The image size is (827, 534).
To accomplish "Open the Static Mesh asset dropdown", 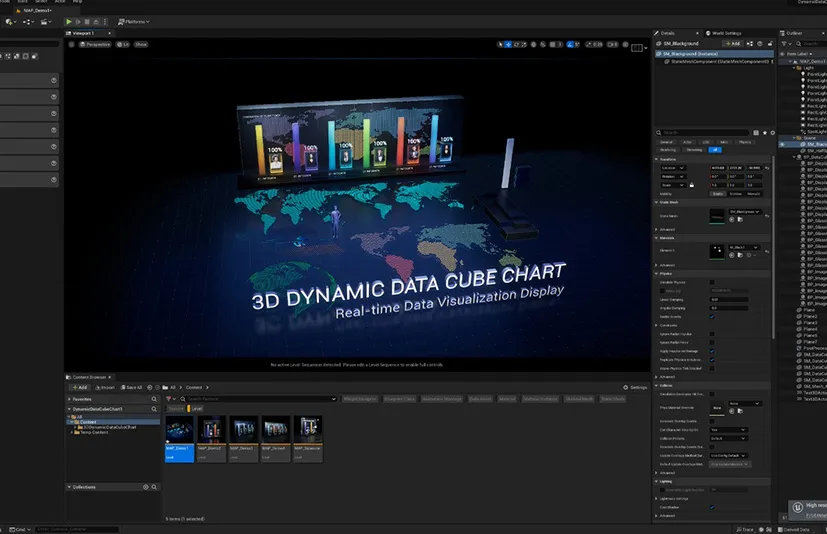I will (x=745, y=212).
